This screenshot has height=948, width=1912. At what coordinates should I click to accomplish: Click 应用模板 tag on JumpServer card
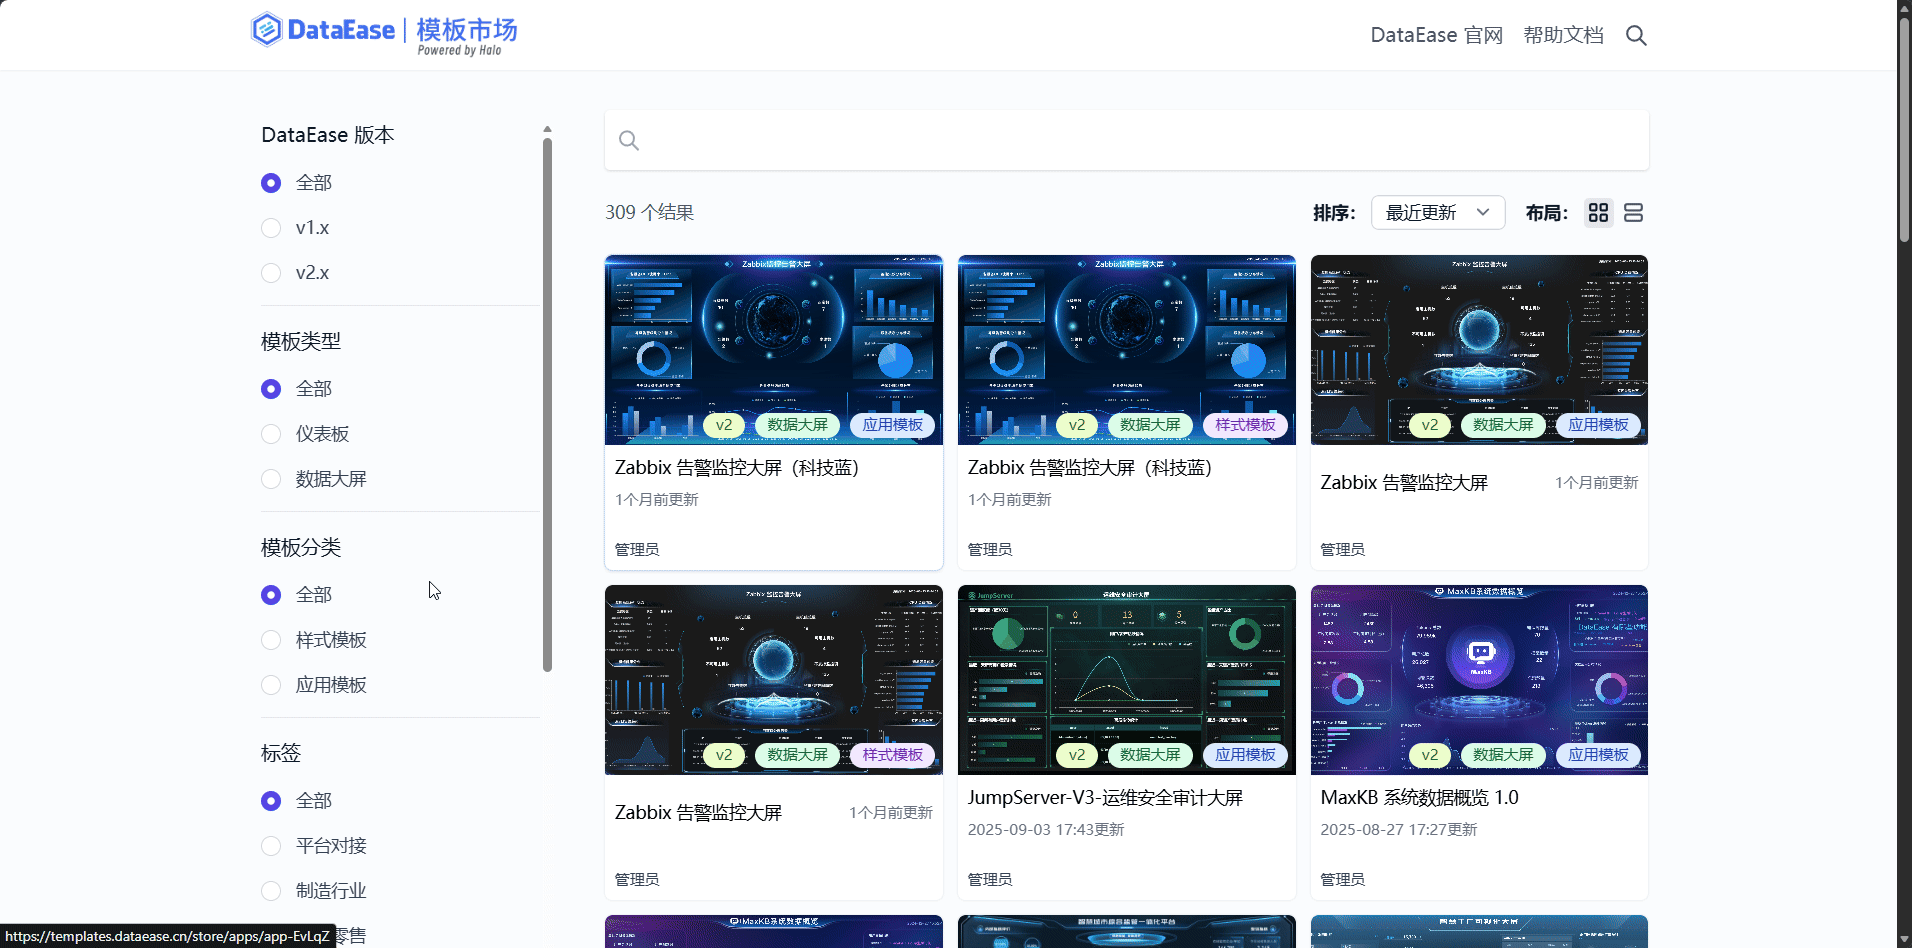click(1245, 755)
